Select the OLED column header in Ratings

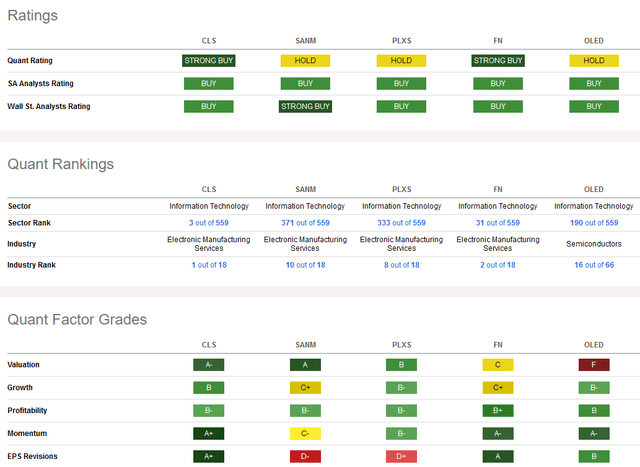pyautogui.click(x=594, y=40)
